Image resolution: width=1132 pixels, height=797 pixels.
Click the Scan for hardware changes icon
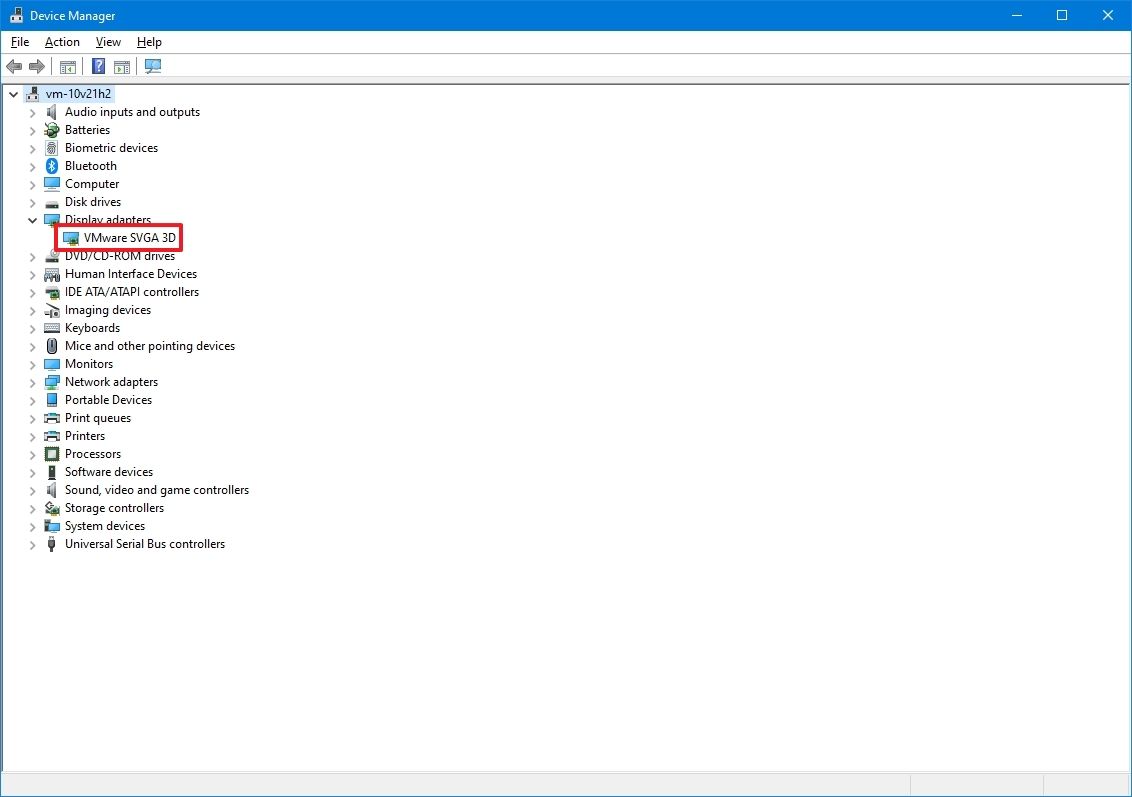(x=152, y=66)
